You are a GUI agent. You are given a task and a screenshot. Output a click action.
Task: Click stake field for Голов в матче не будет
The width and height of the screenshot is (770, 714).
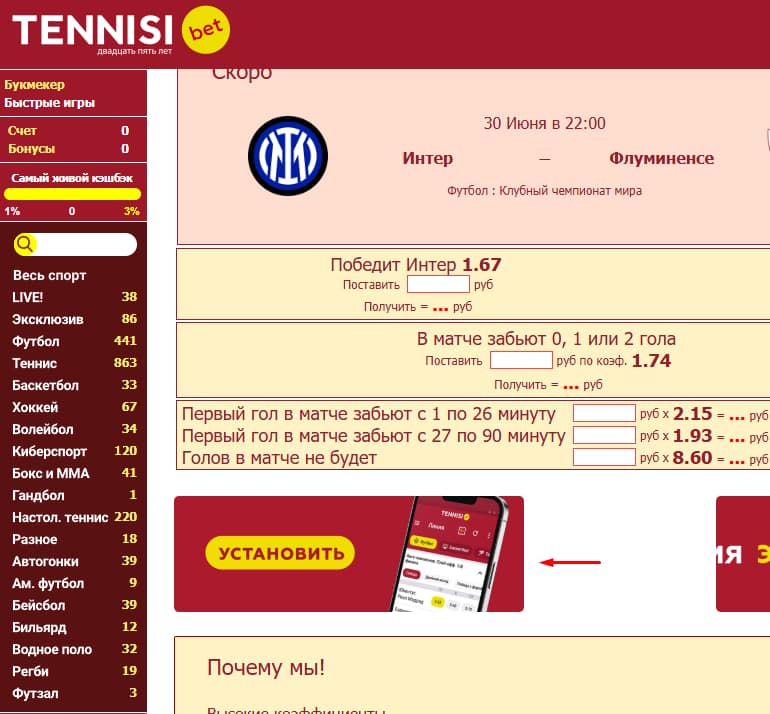click(604, 457)
